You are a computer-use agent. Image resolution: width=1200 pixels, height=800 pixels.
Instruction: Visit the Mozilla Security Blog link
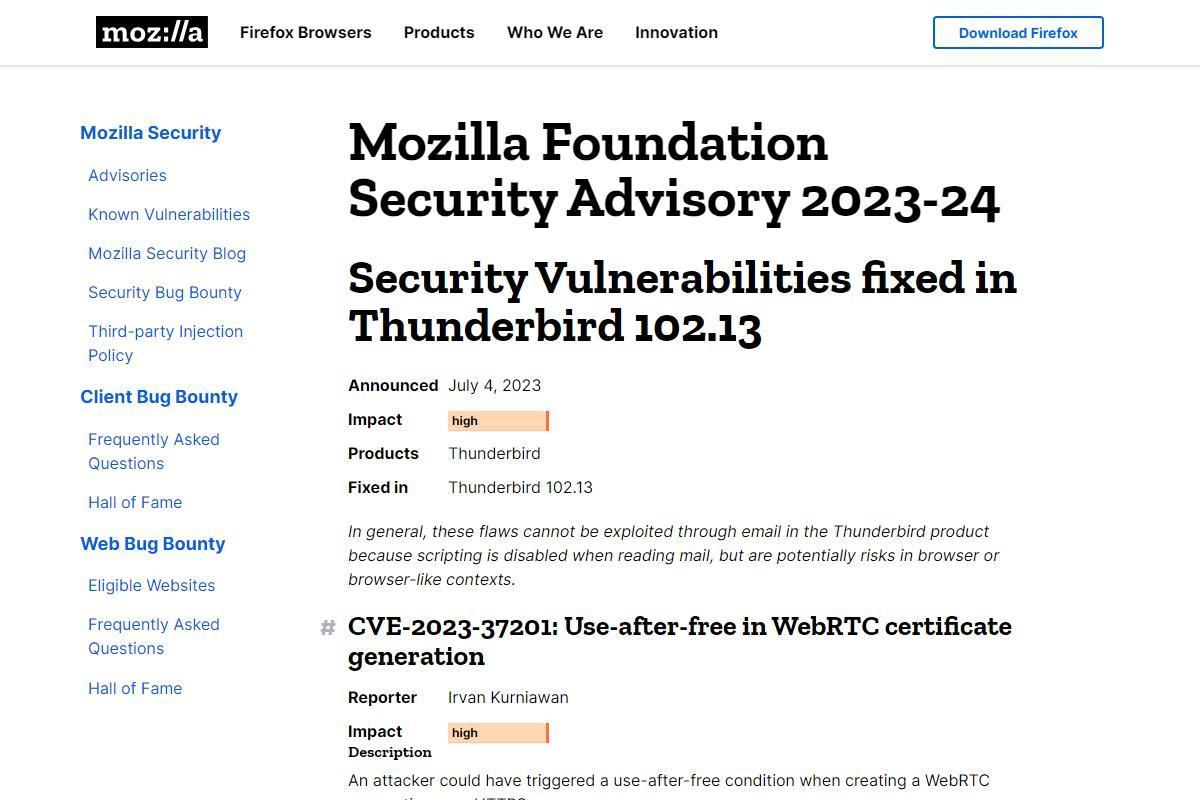tap(167, 253)
